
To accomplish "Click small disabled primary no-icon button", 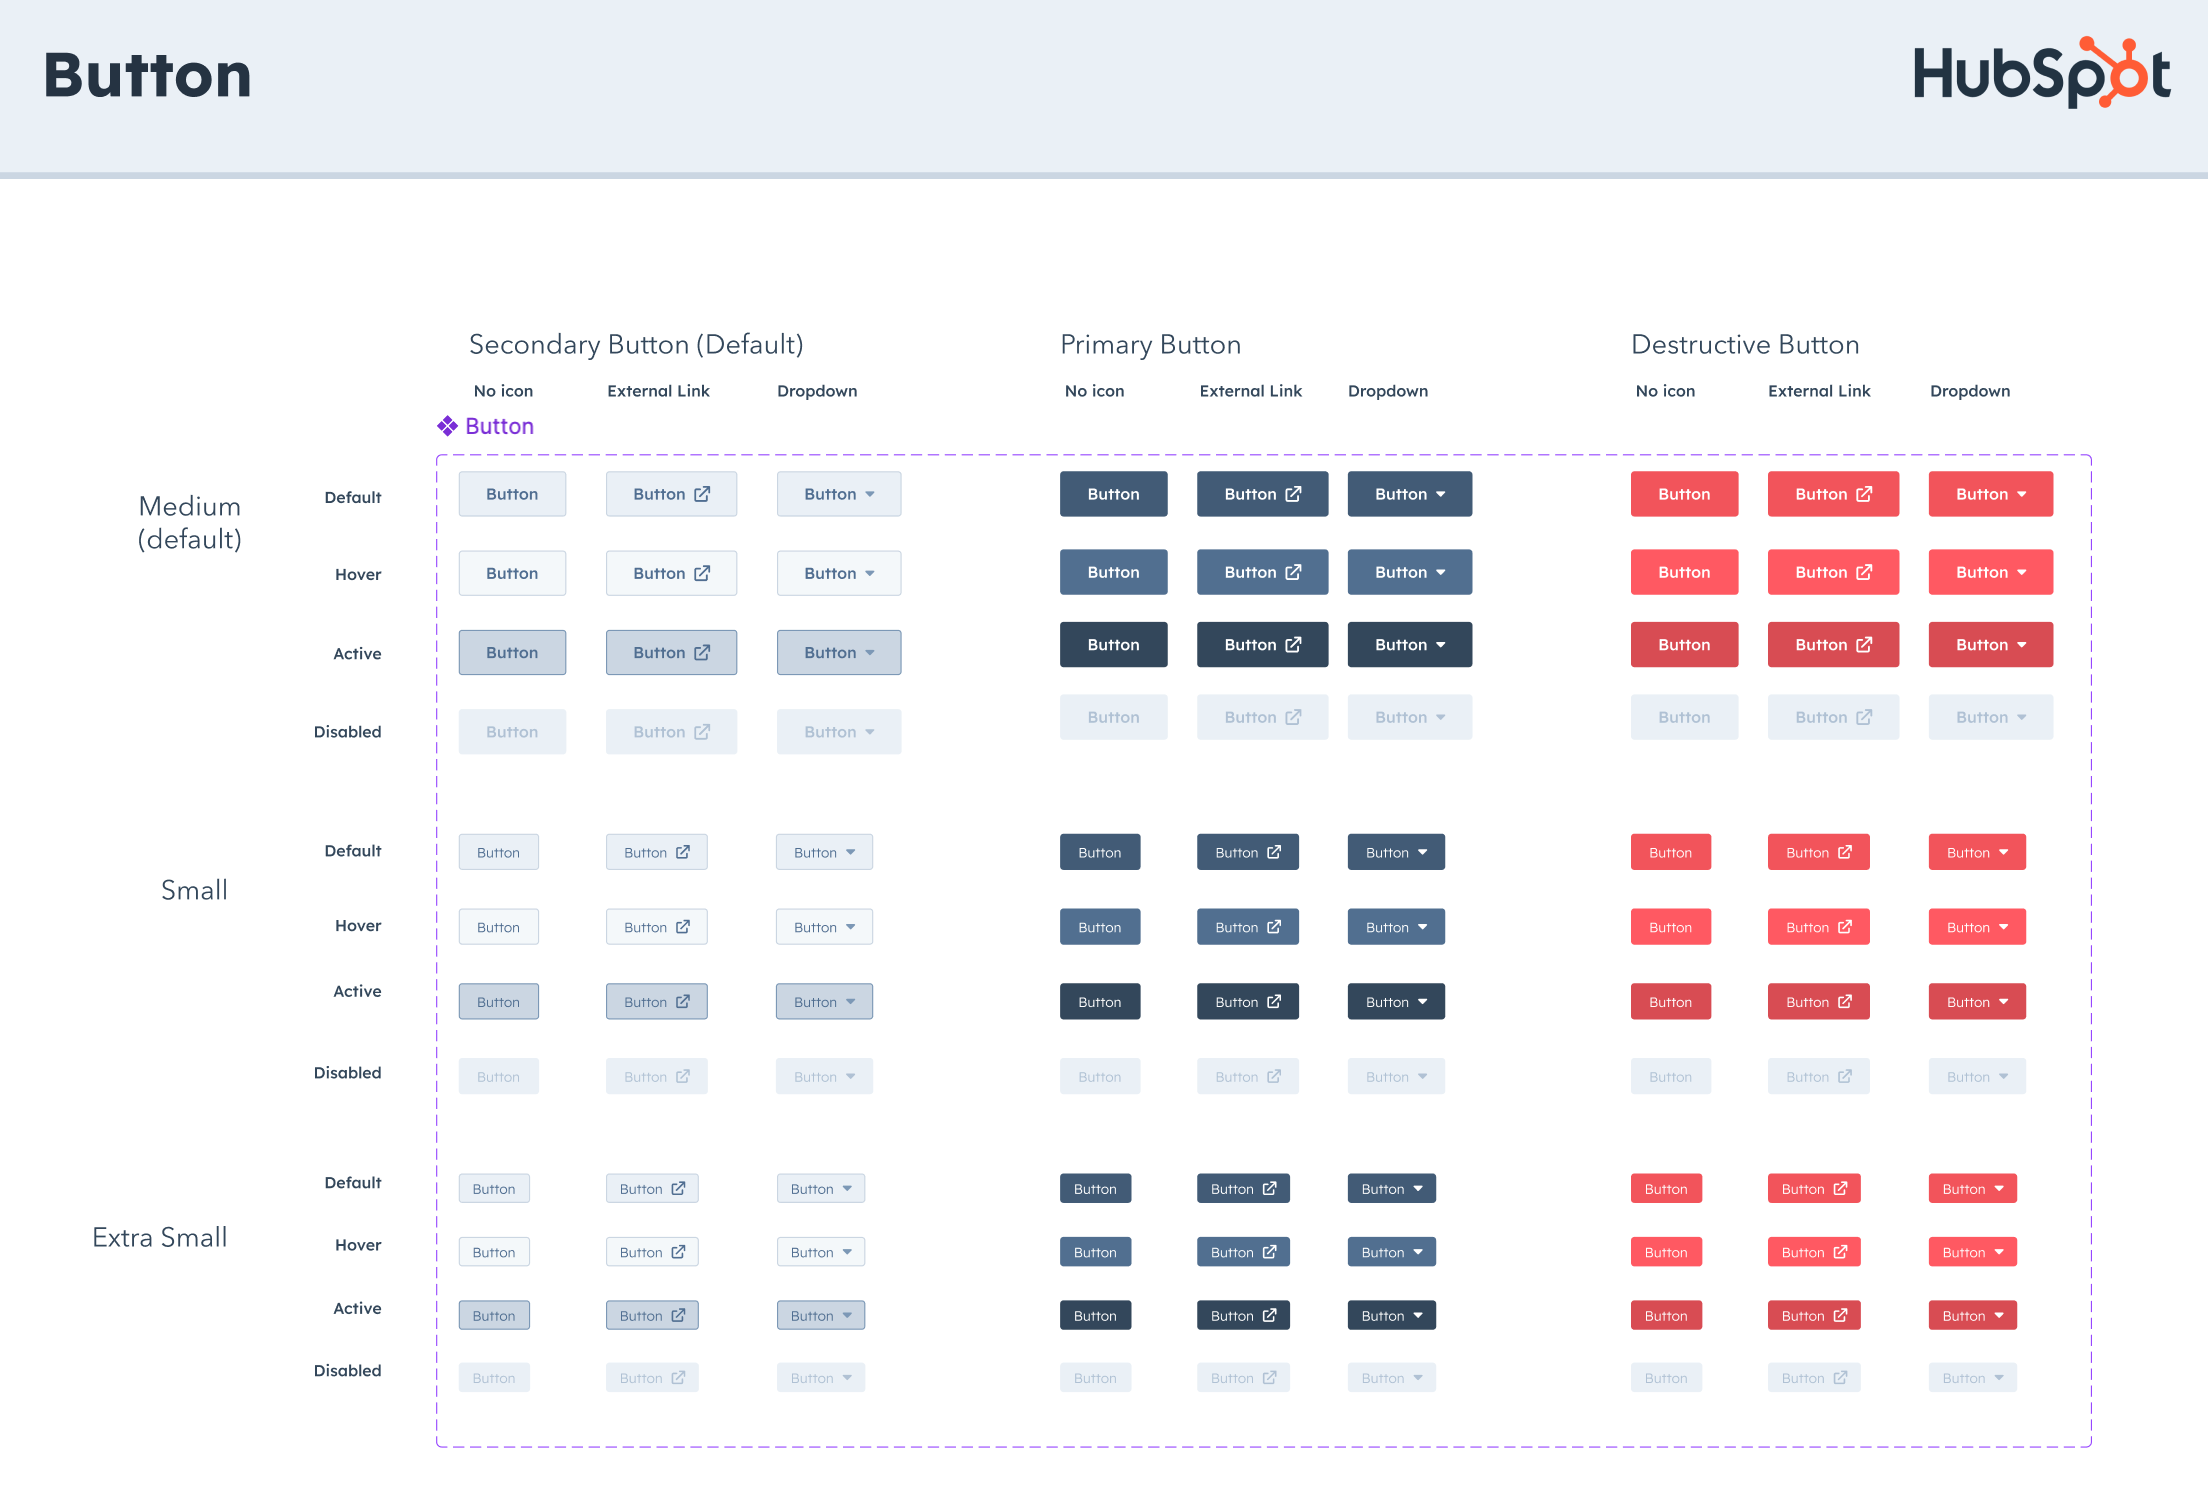I will tap(1100, 1076).
